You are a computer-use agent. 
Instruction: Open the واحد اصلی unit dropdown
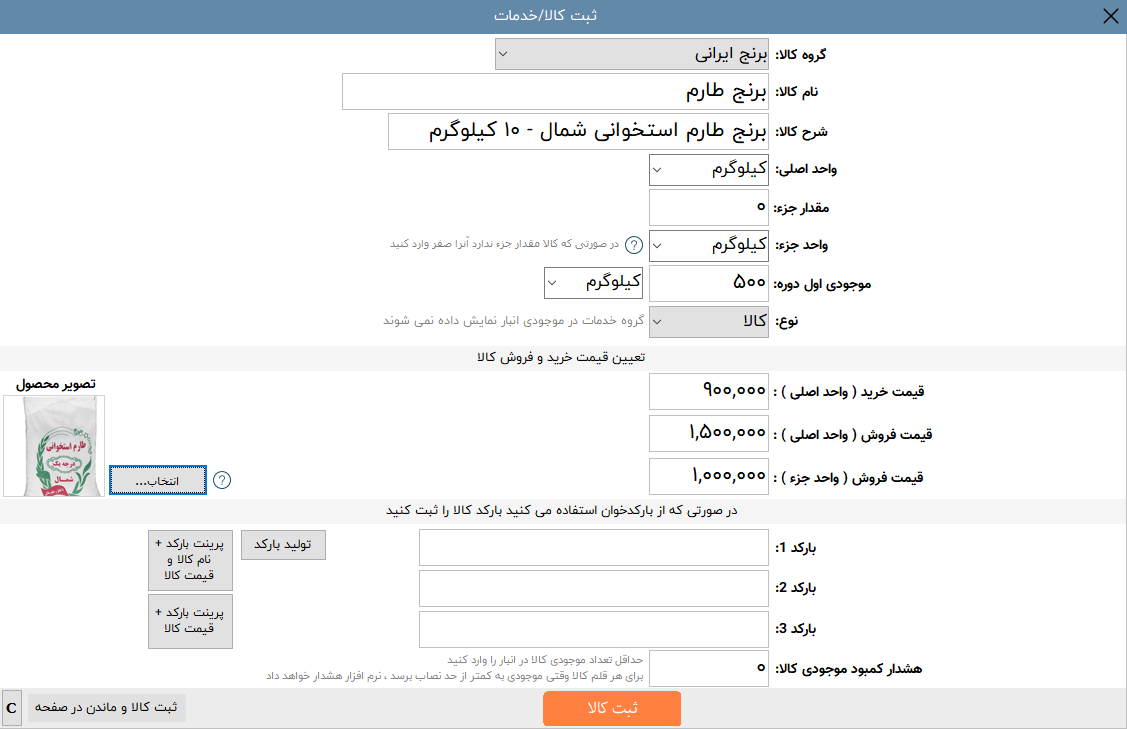(709, 170)
